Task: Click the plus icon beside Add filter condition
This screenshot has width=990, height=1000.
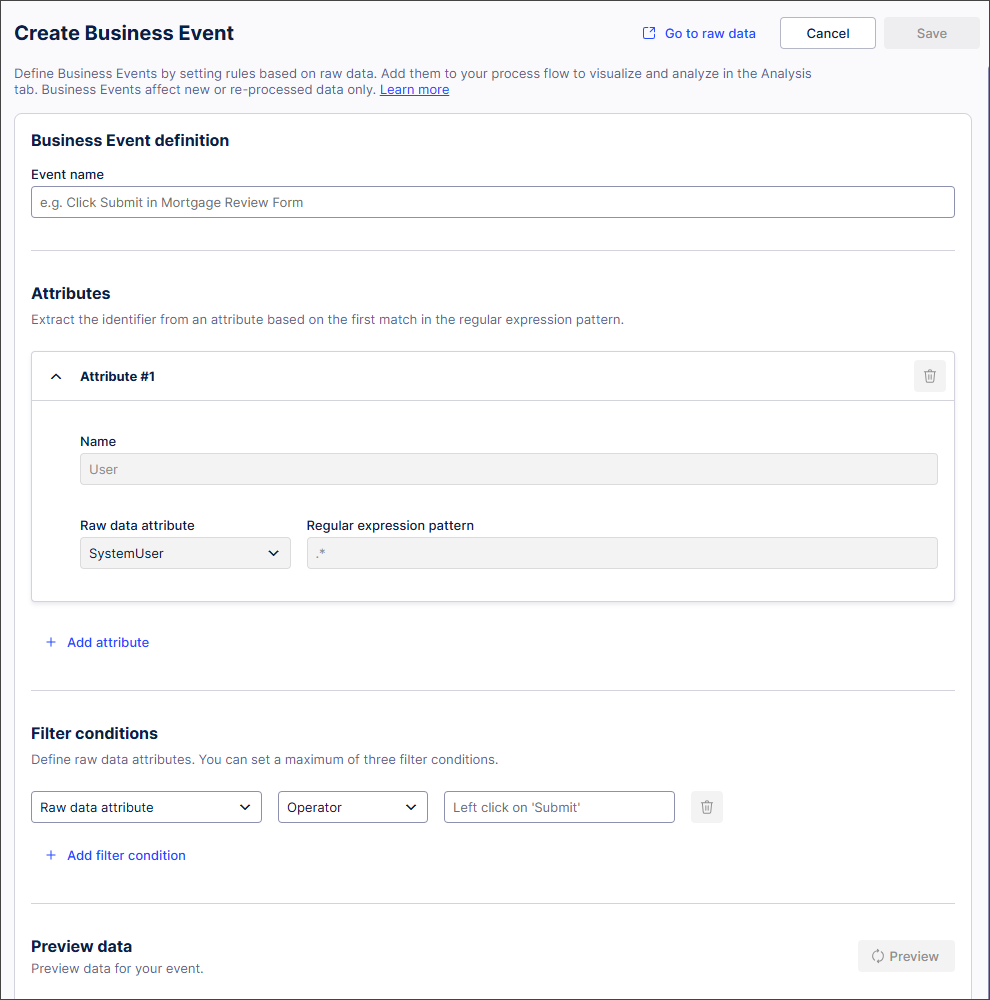Action: point(51,855)
